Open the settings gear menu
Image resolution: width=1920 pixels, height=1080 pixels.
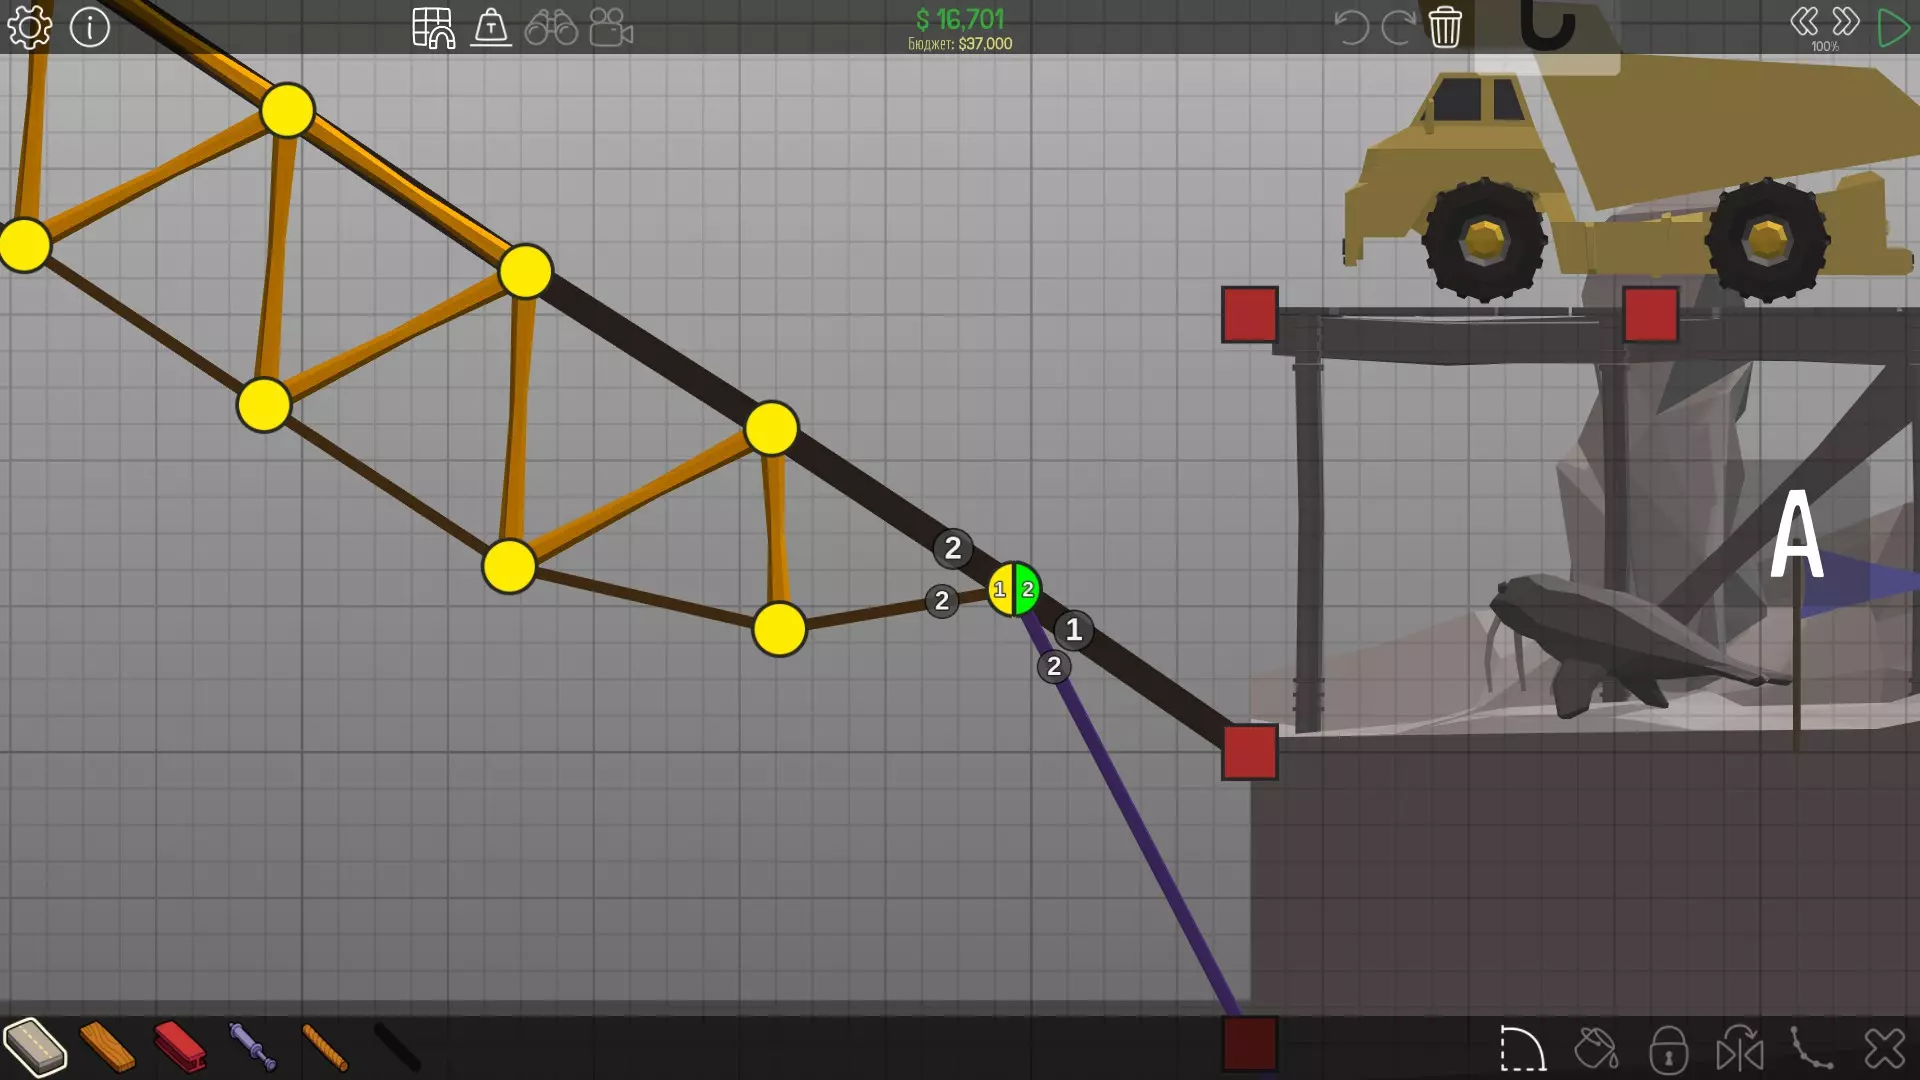29,27
